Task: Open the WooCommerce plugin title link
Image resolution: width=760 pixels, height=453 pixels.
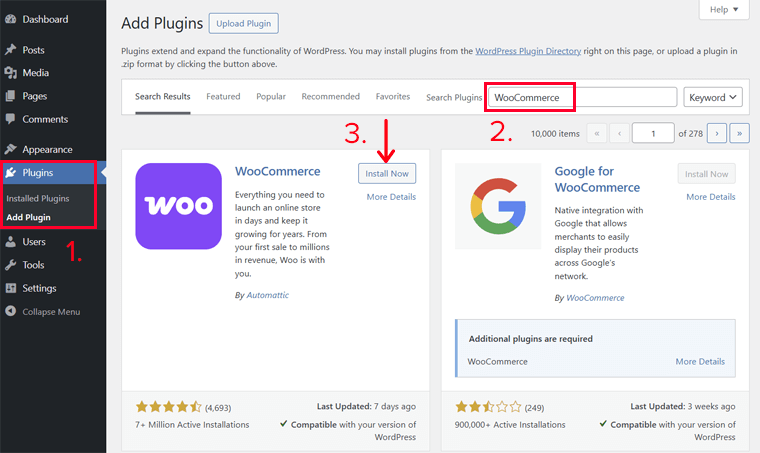Action: [278, 171]
